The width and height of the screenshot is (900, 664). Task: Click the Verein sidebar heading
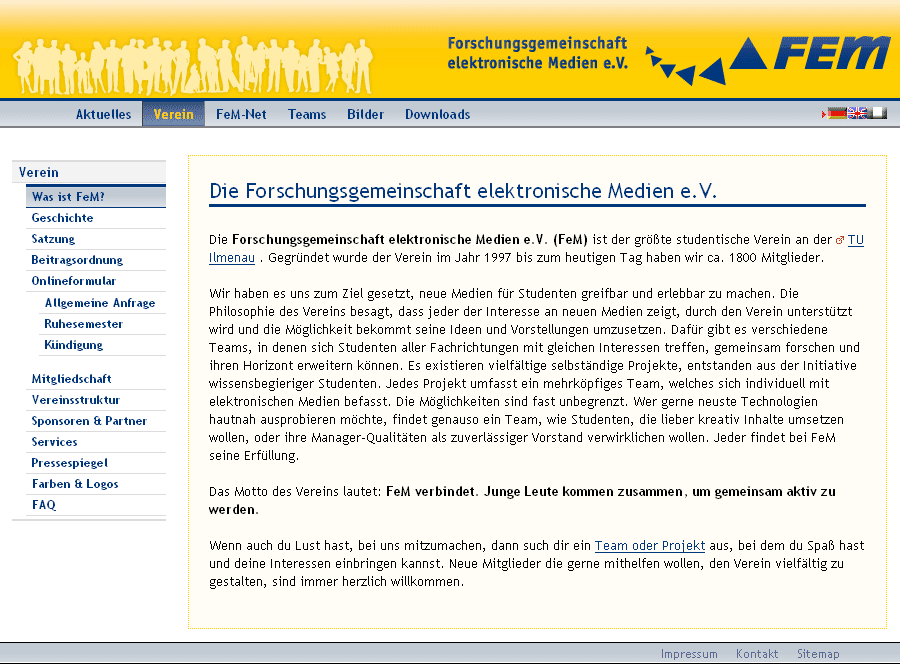tap(89, 172)
